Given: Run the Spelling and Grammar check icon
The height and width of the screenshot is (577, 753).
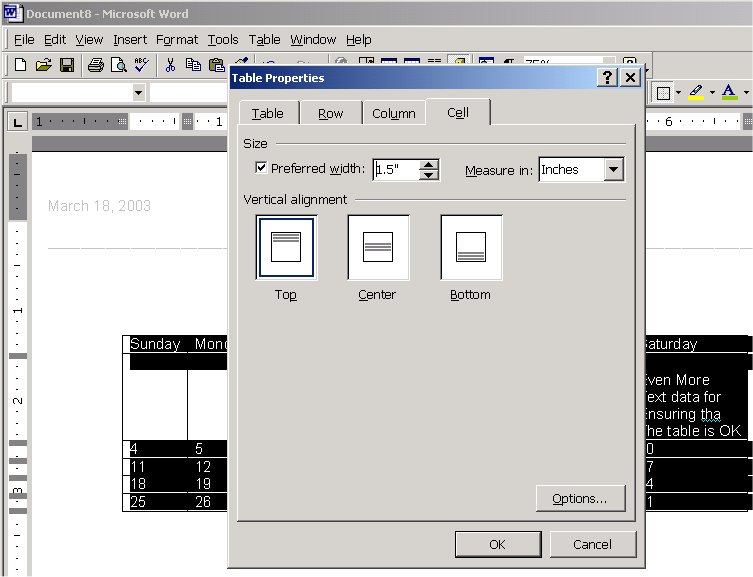Looking at the screenshot, I should tap(141, 66).
